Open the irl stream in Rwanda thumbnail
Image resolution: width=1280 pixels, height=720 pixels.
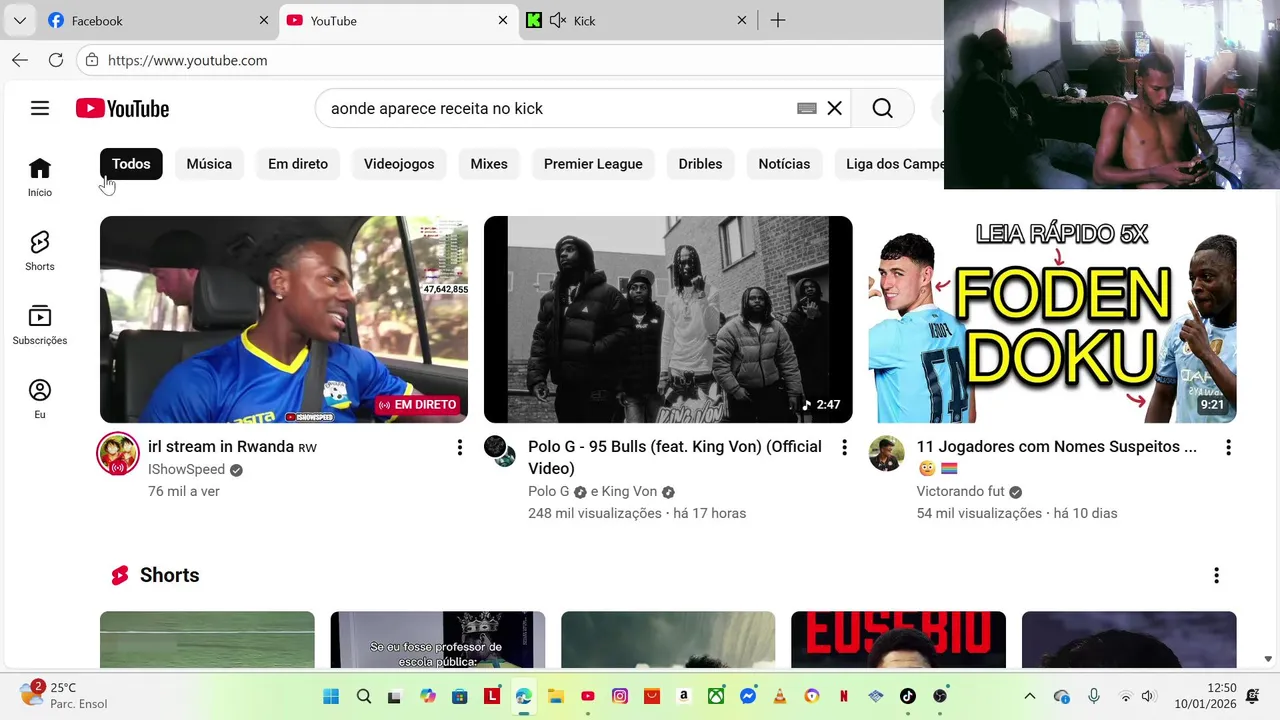pos(284,319)
